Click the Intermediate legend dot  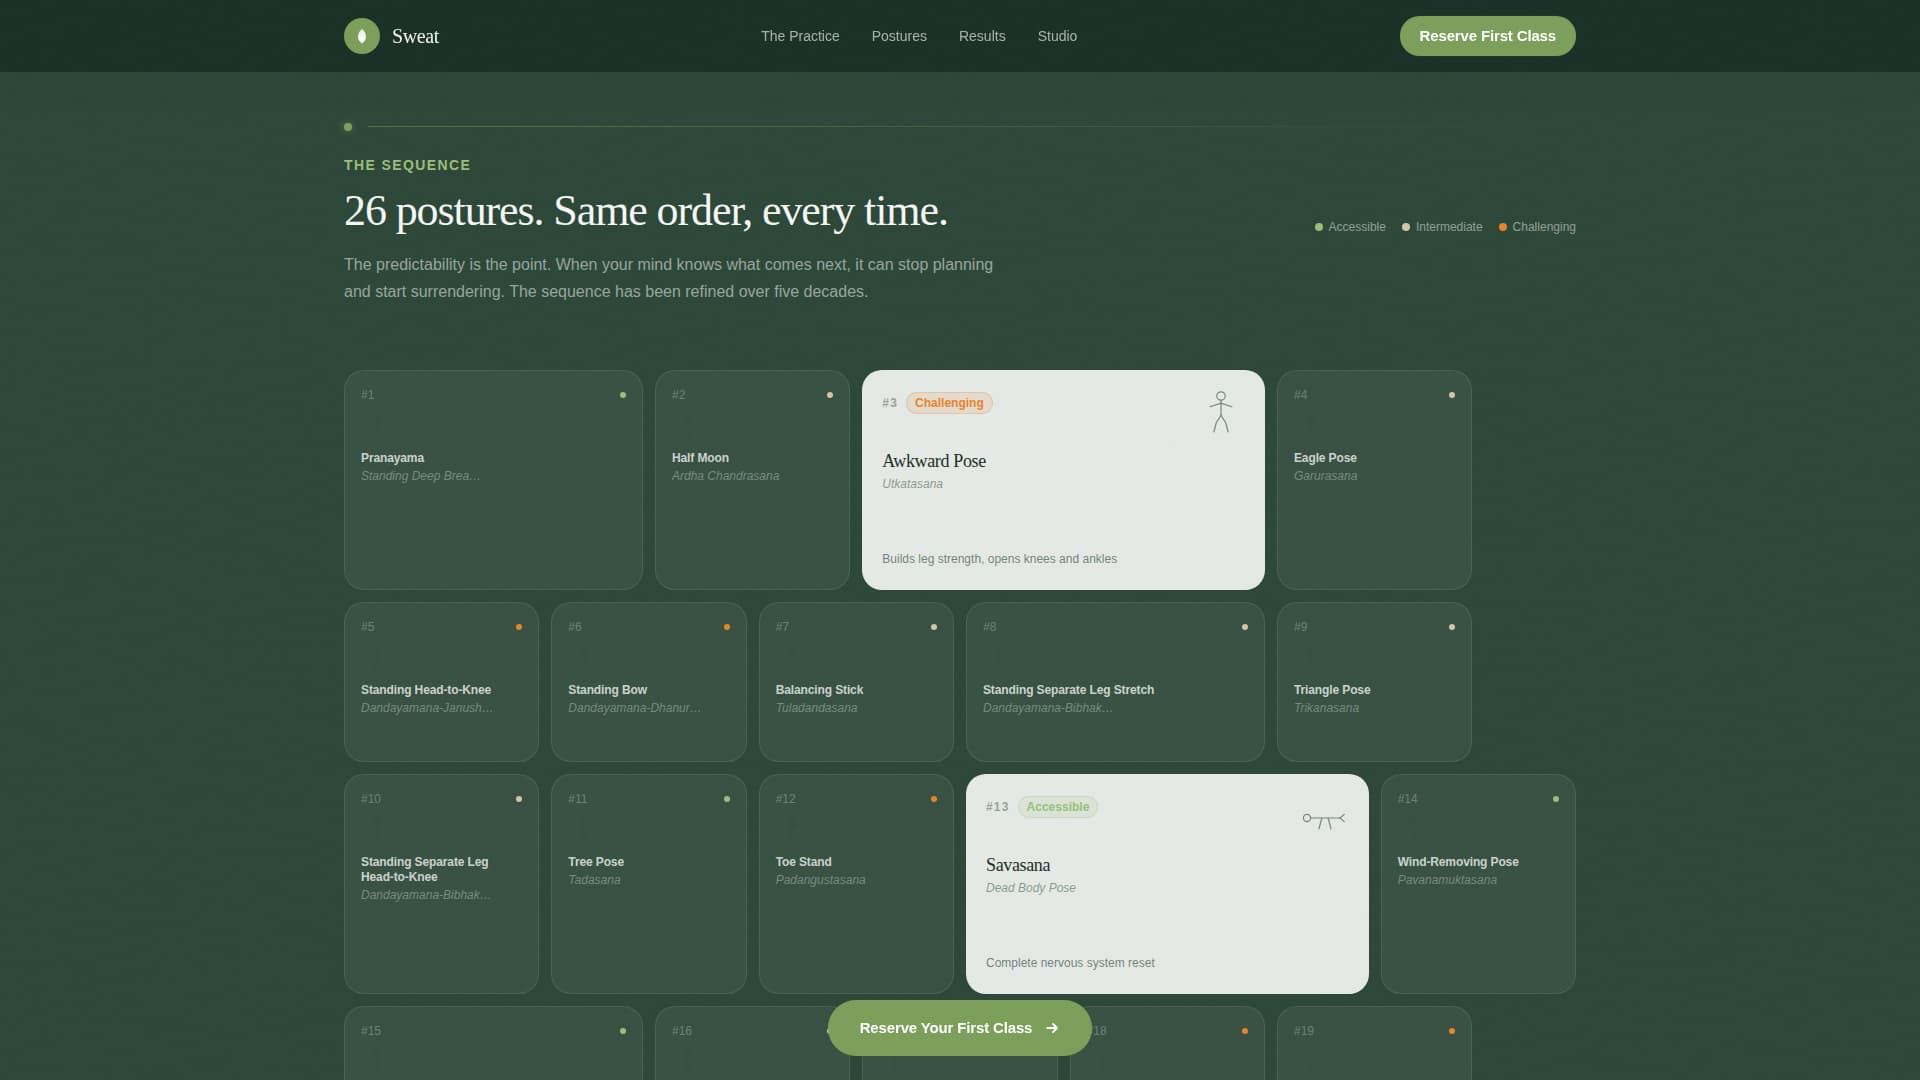tap(1405, 227)
